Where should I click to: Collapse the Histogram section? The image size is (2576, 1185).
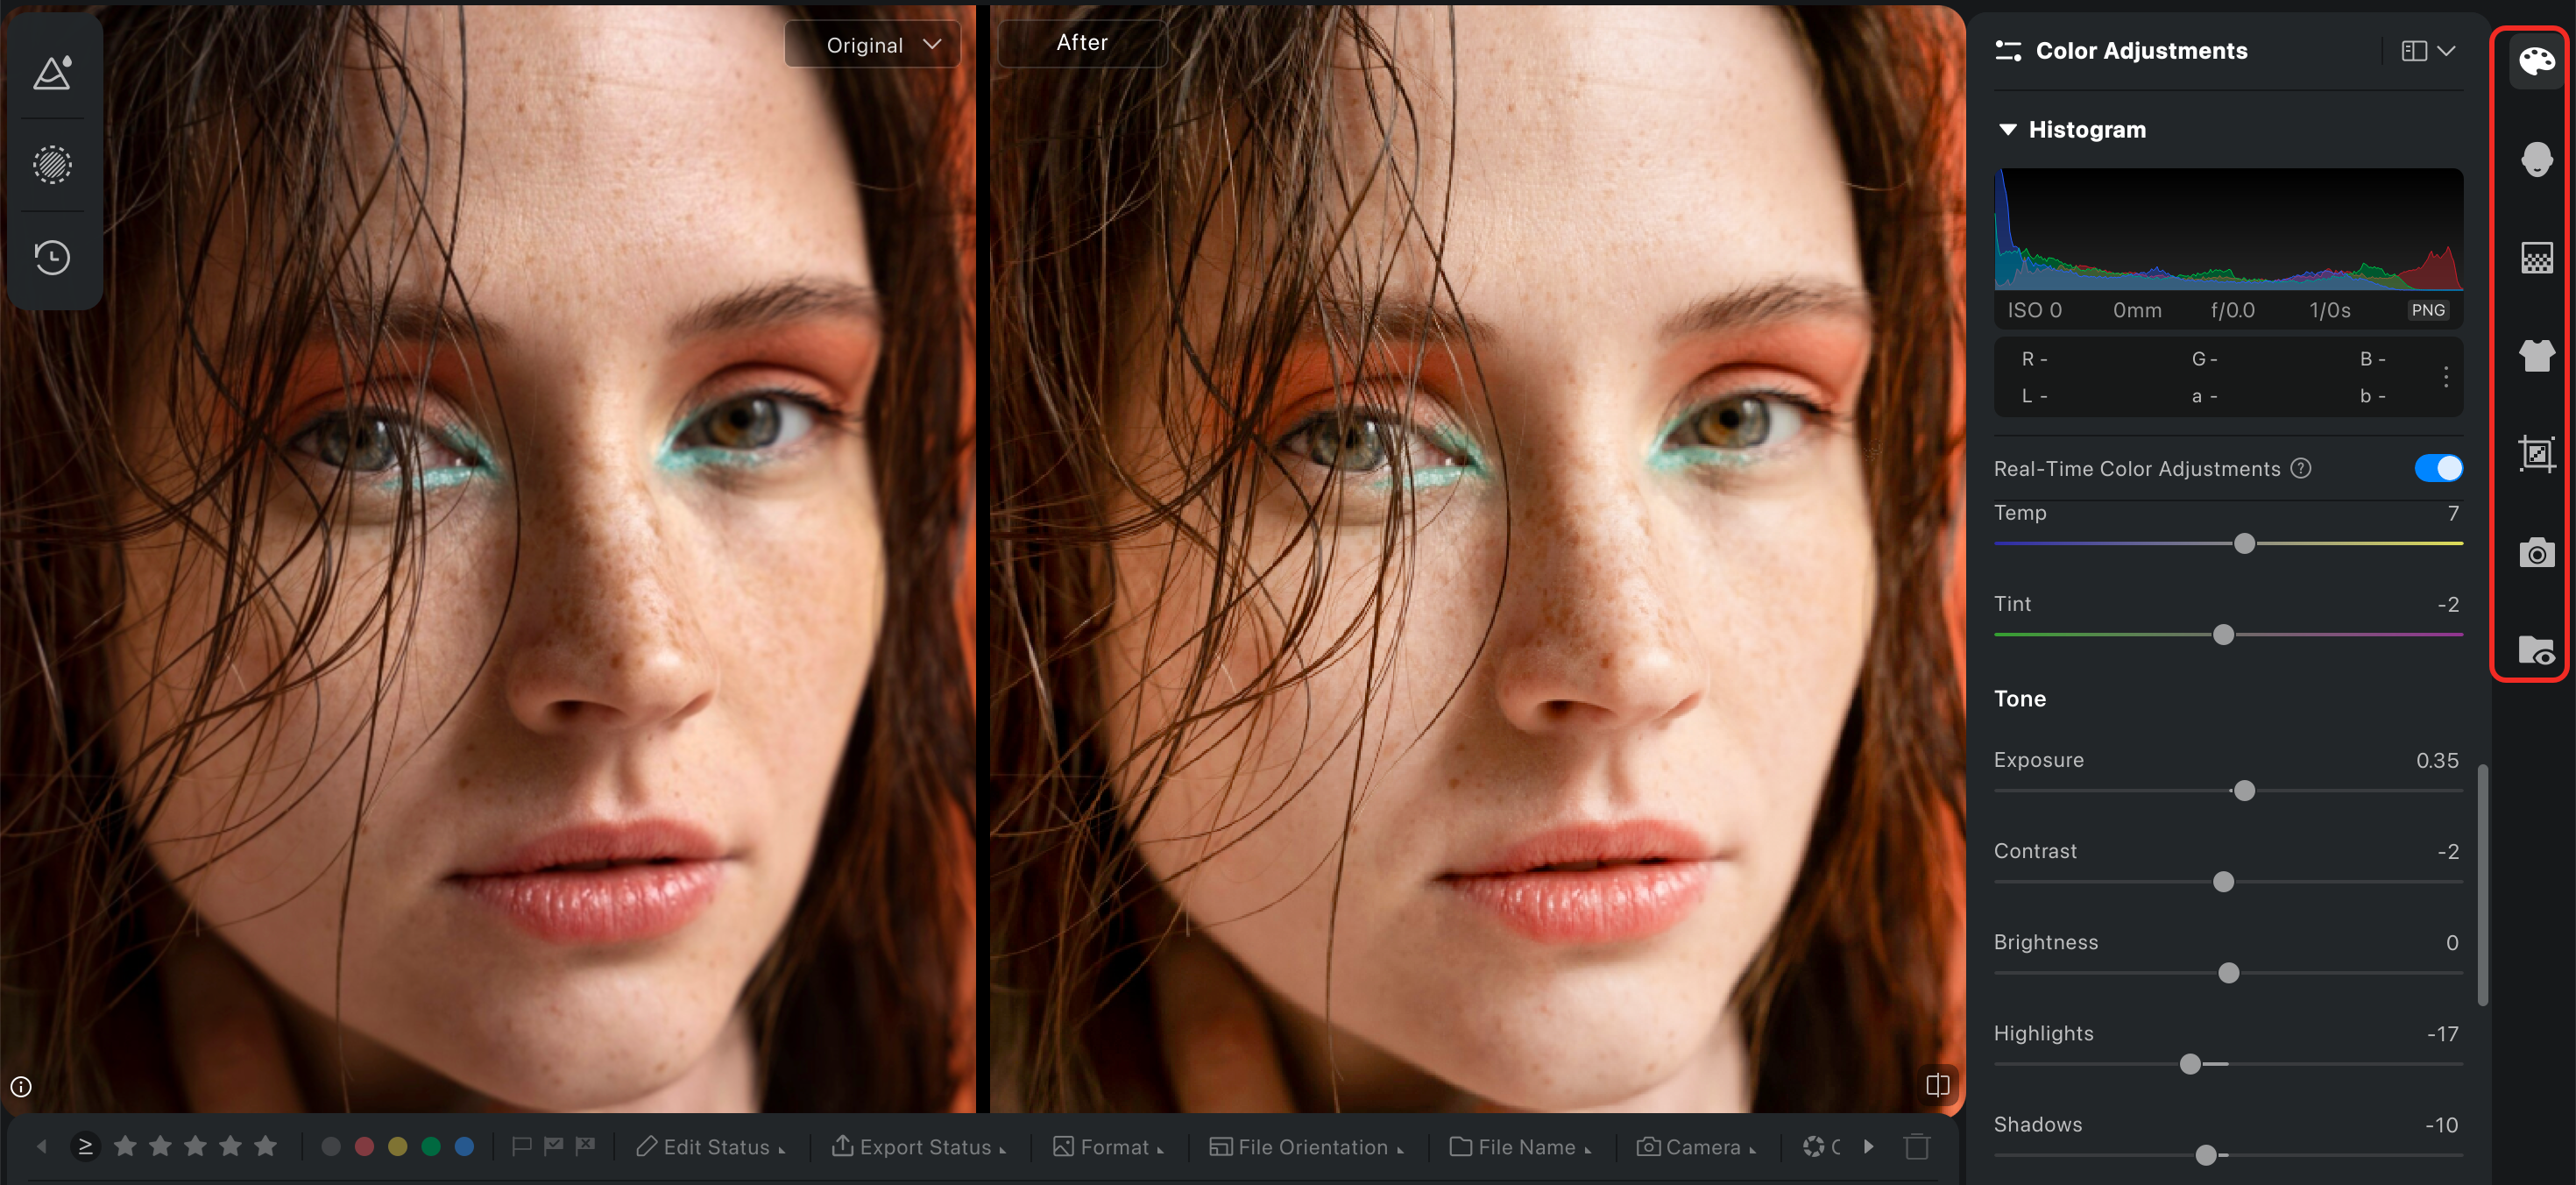pos(2007,130)
